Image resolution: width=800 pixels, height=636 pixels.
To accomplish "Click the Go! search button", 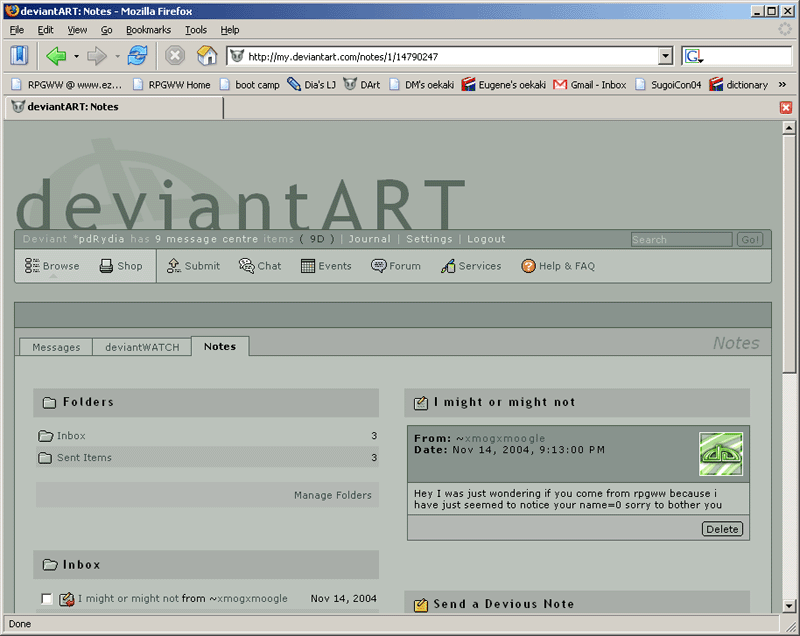I will 750,240.
